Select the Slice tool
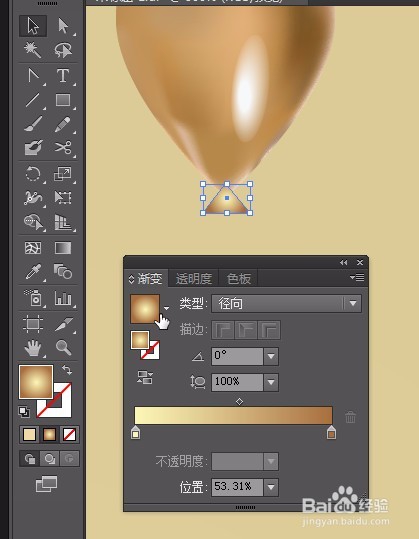This screenshot has height=539, width=419. coord(63,324)
